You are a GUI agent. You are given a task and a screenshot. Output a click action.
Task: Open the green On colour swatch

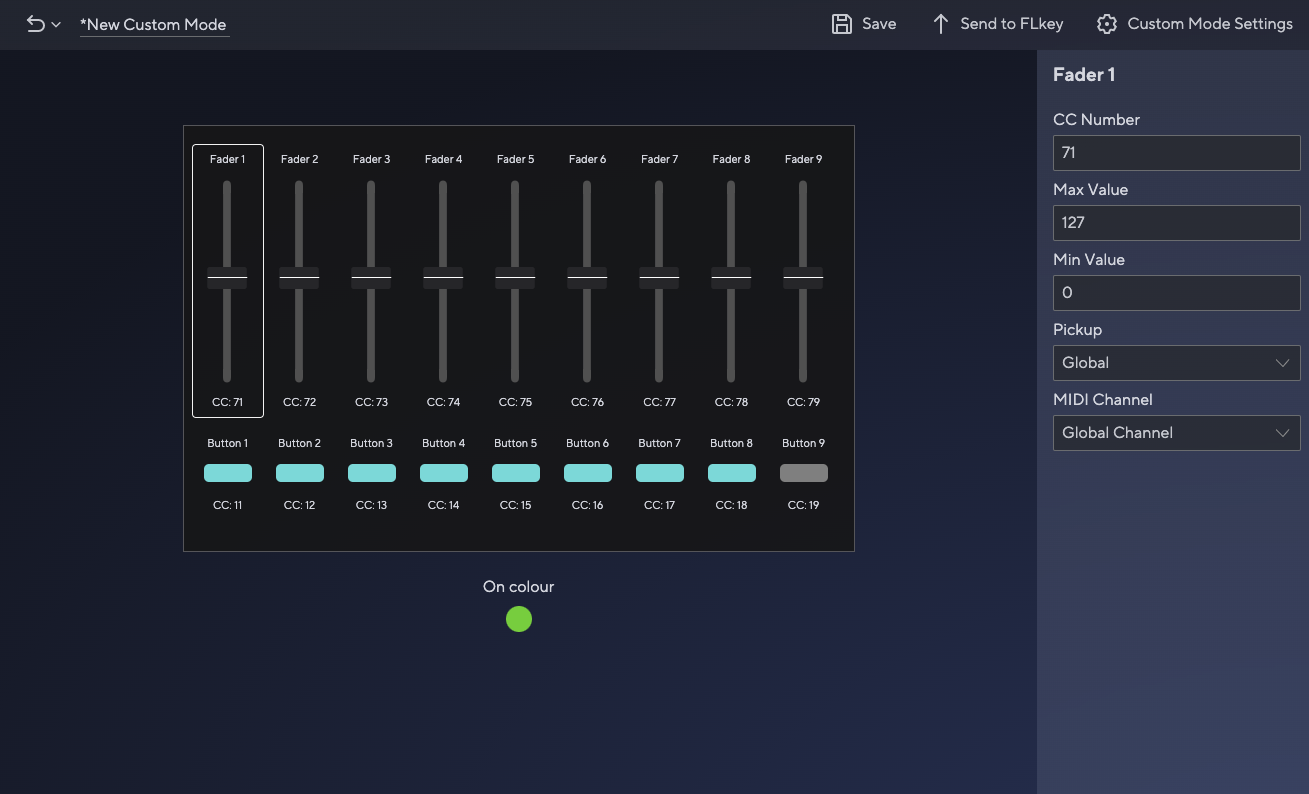pyautogui.click(x=519, y=619)
